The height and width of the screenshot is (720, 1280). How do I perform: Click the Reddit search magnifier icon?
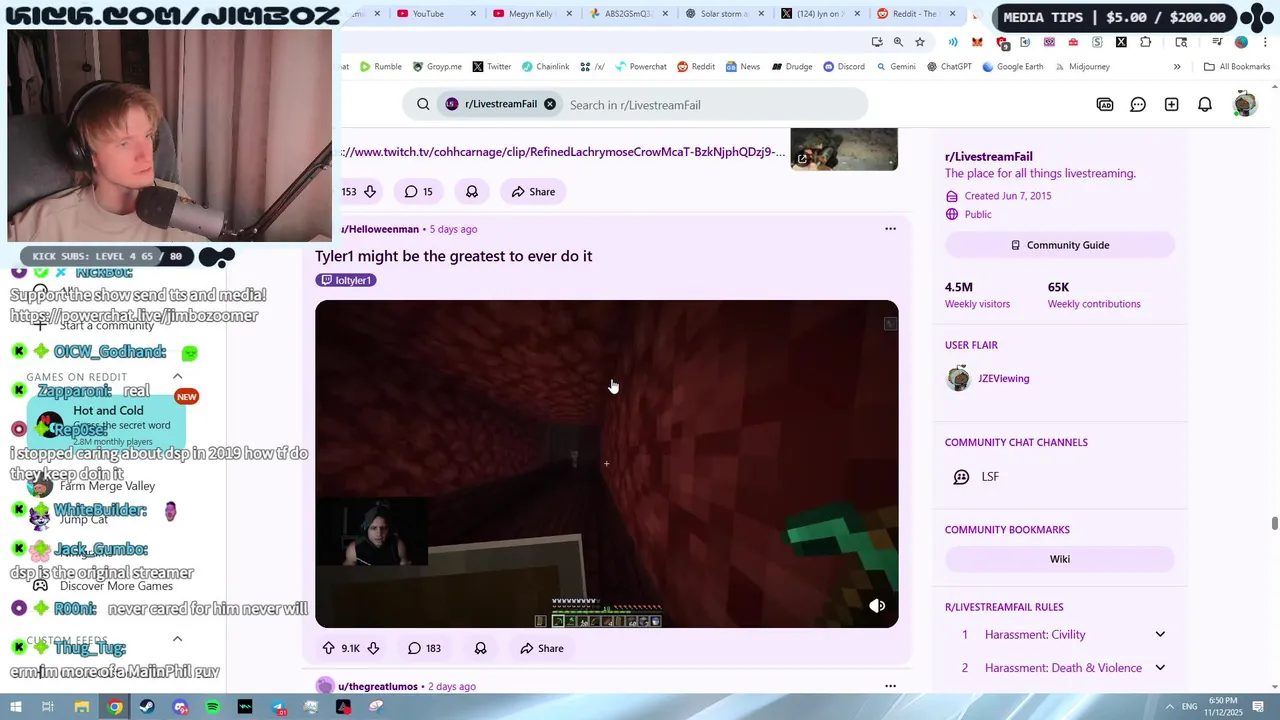(423, 104)
